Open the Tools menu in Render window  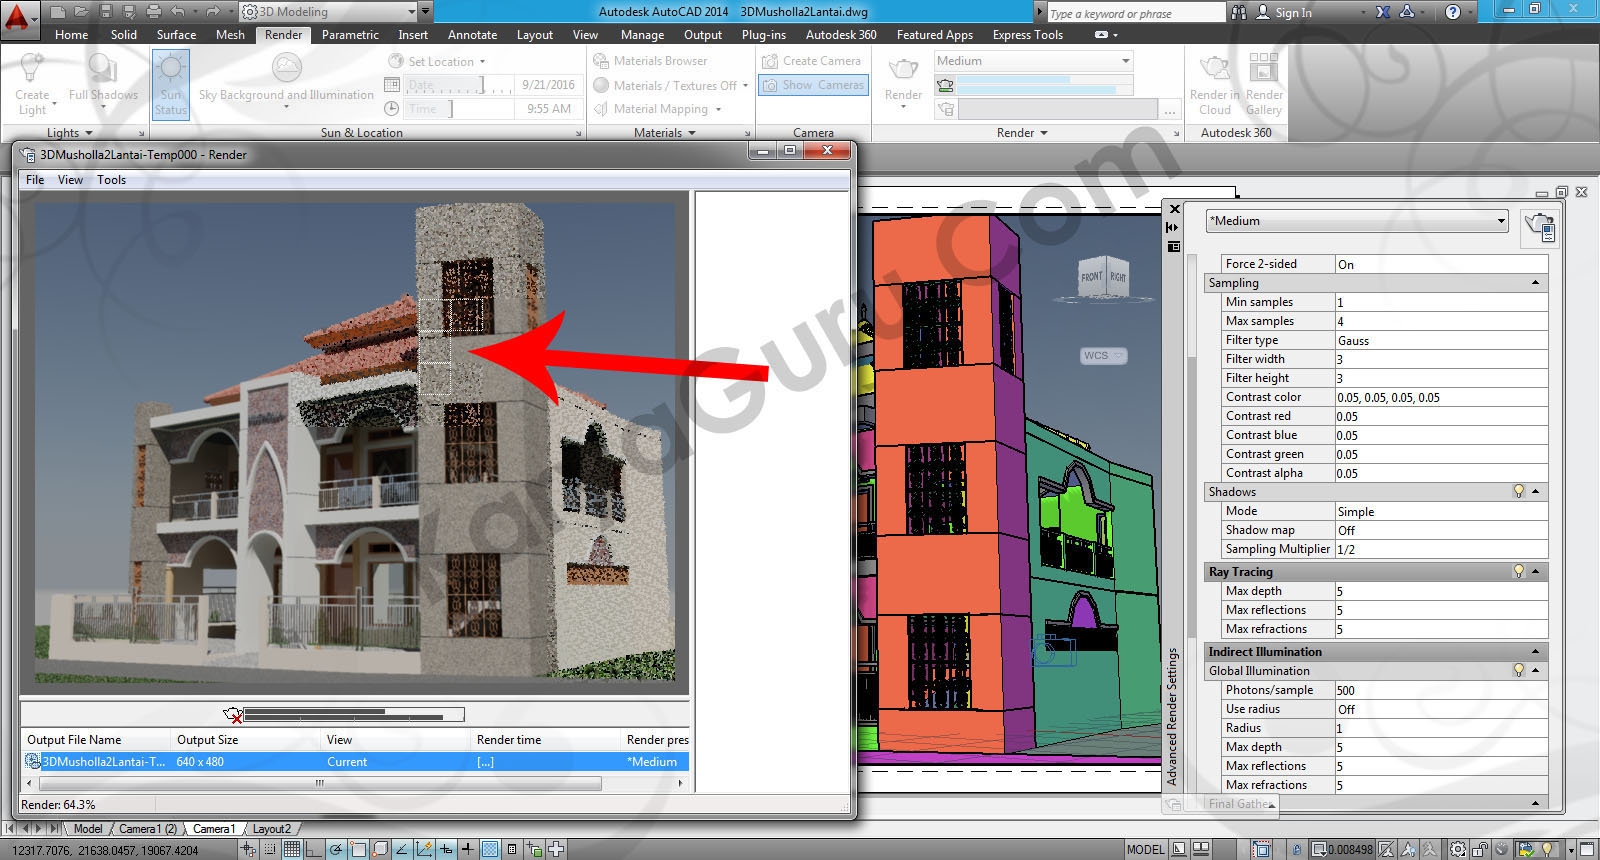click(x=111, y=180)
